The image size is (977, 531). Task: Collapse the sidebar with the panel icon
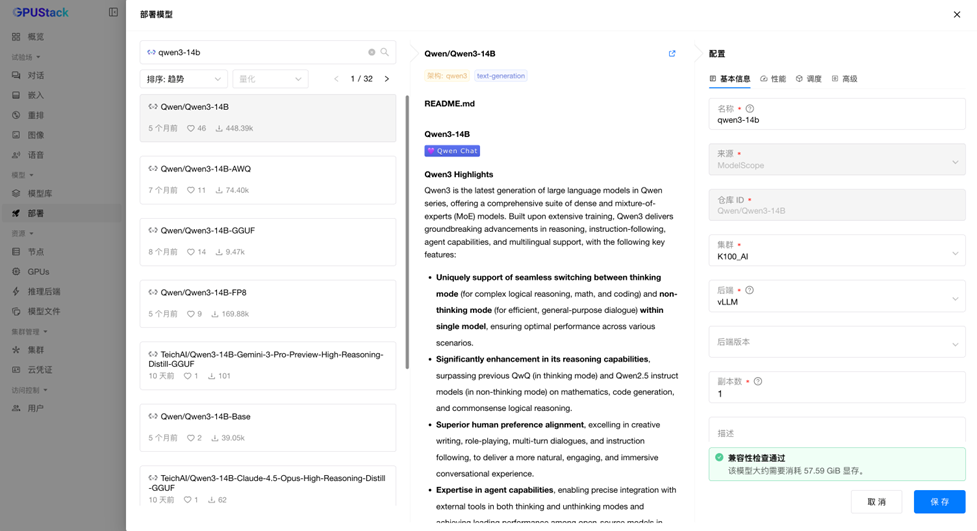(113, 12)
